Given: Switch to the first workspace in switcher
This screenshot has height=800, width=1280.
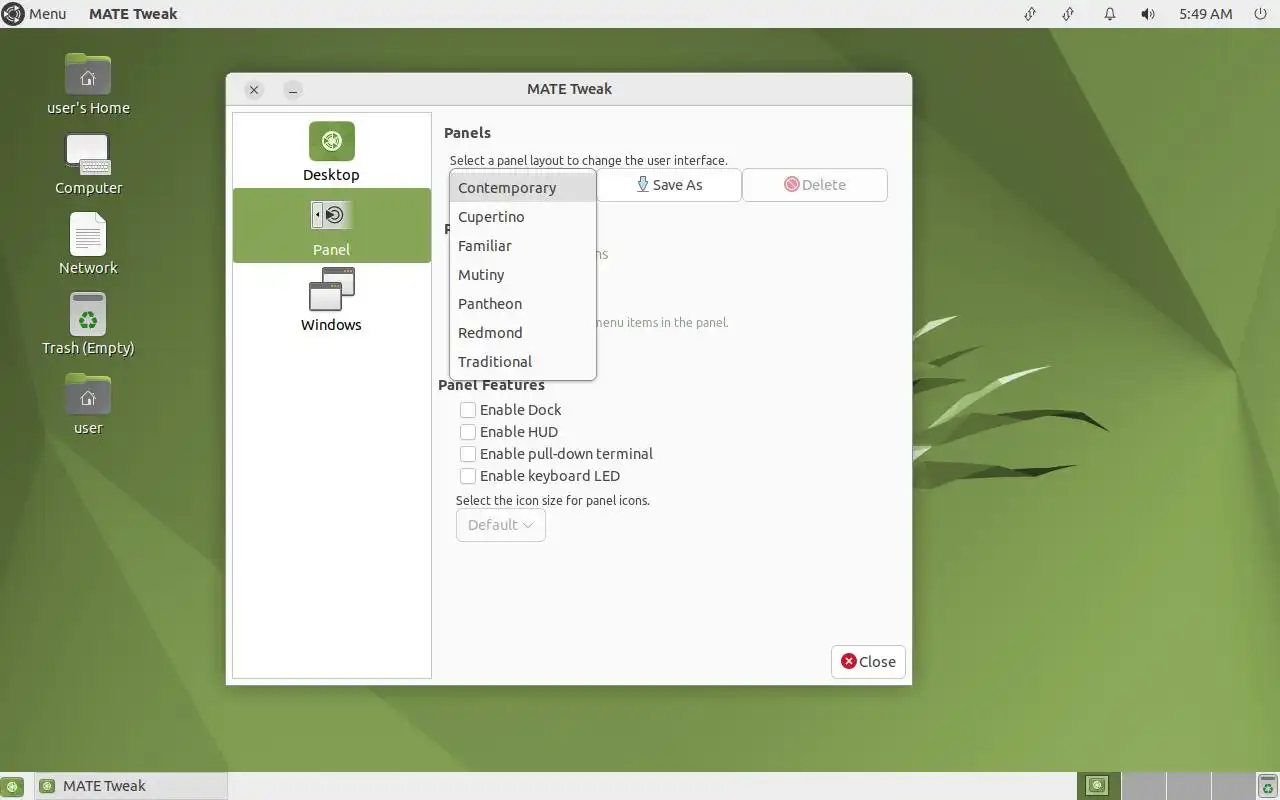Looking at the screenshot, I should pyautogui.click(x=1098, y=786).
